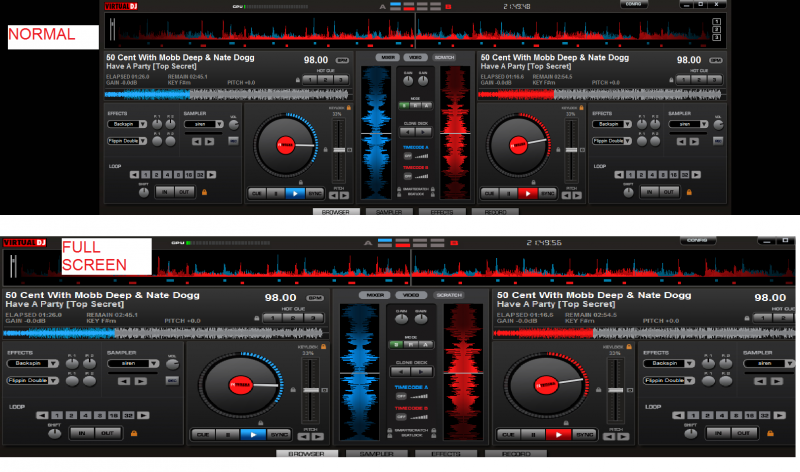Click the left deck CUE button in the normal window
Screen dimensions: 800x472
(257, 193)
